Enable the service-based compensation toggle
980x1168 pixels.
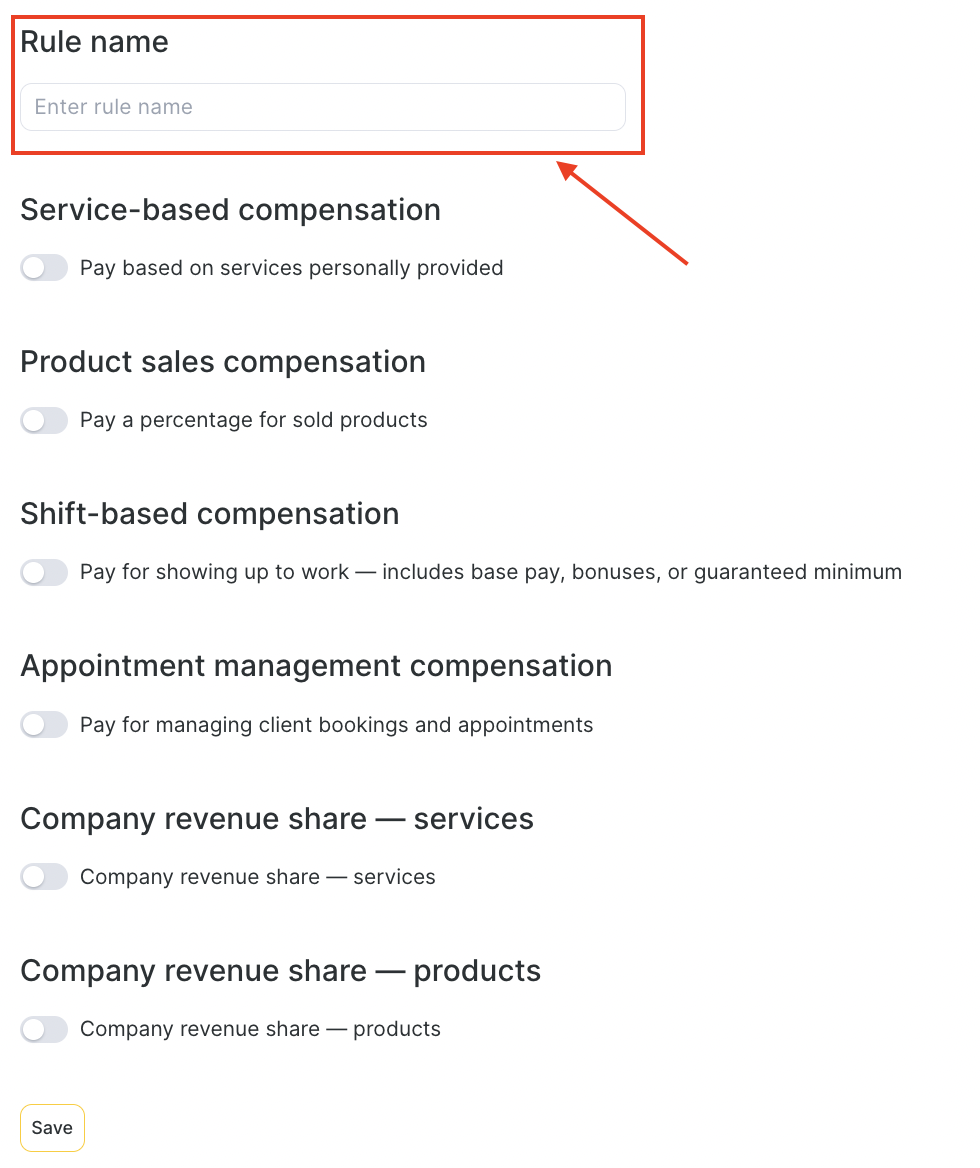pyautogui.click(x=44, y=268)
